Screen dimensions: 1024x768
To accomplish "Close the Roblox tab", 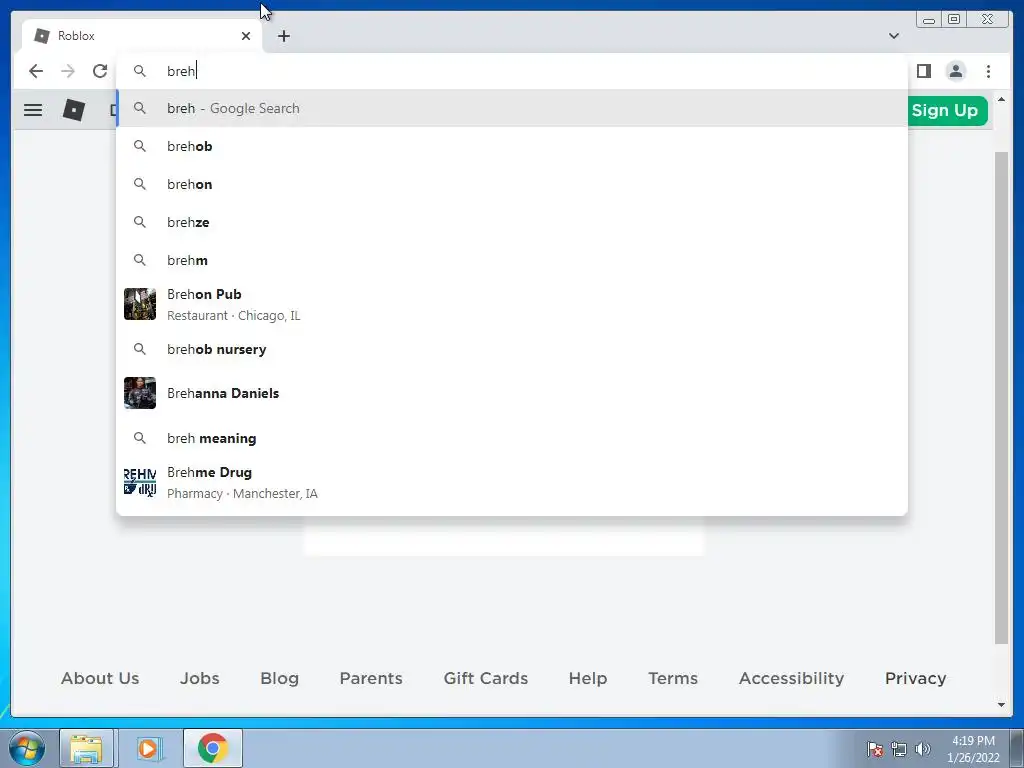I will click(246, 36).
